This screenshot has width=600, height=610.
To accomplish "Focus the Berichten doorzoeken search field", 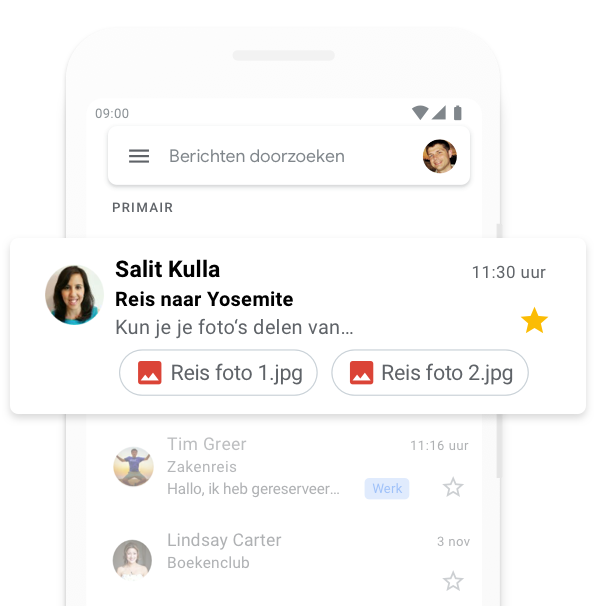I will (289, 156).
